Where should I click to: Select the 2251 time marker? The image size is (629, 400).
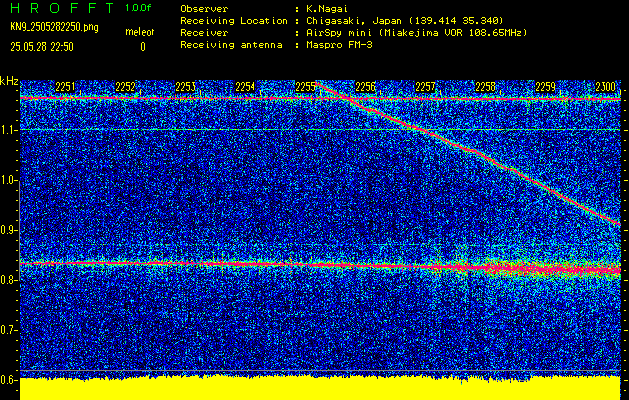[x=65, y=87]
